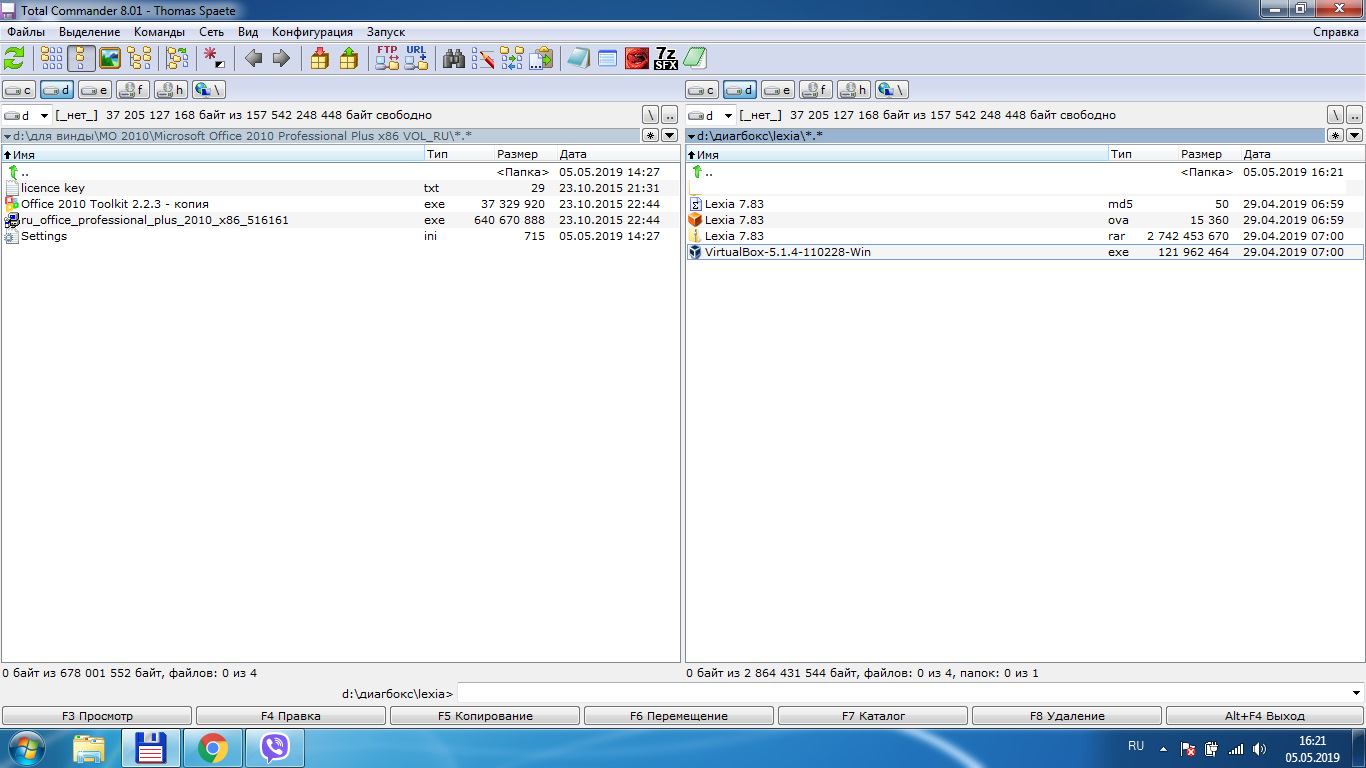Go forward with the right arrow icon
The image size is (1366, 768).
281,58
